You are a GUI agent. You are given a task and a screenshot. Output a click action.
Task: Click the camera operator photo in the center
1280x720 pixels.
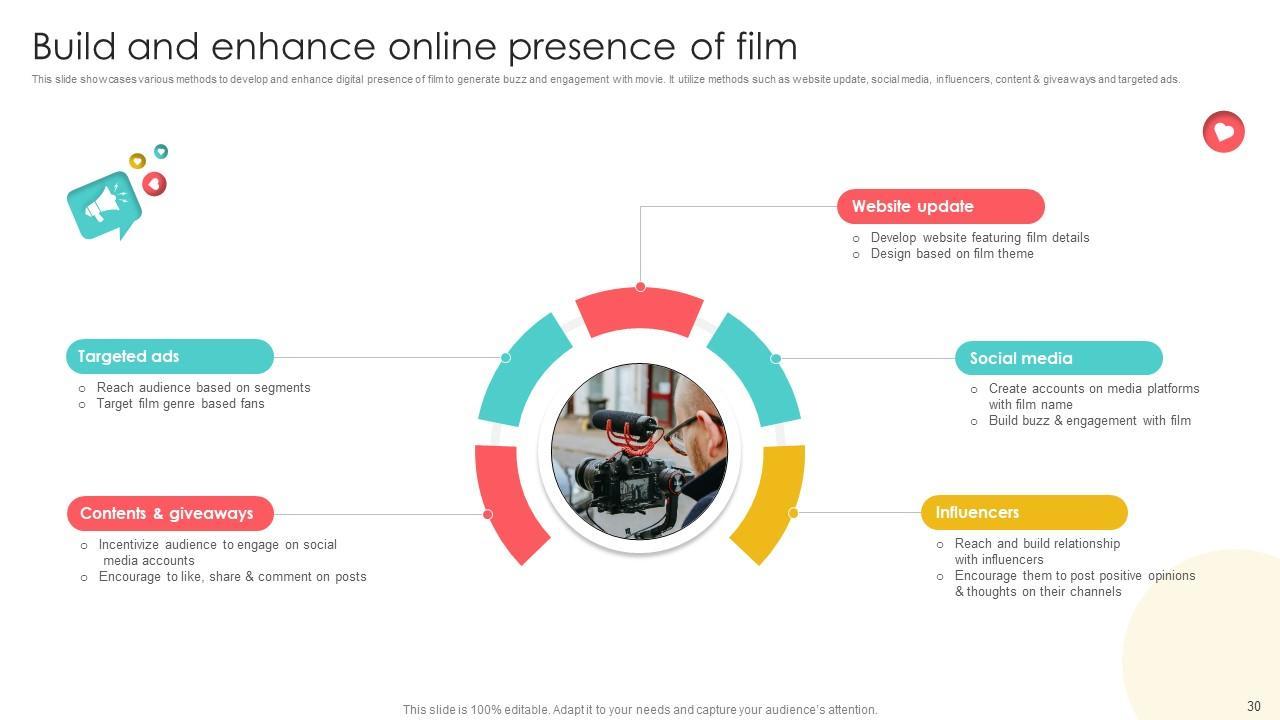coord(640,452)
